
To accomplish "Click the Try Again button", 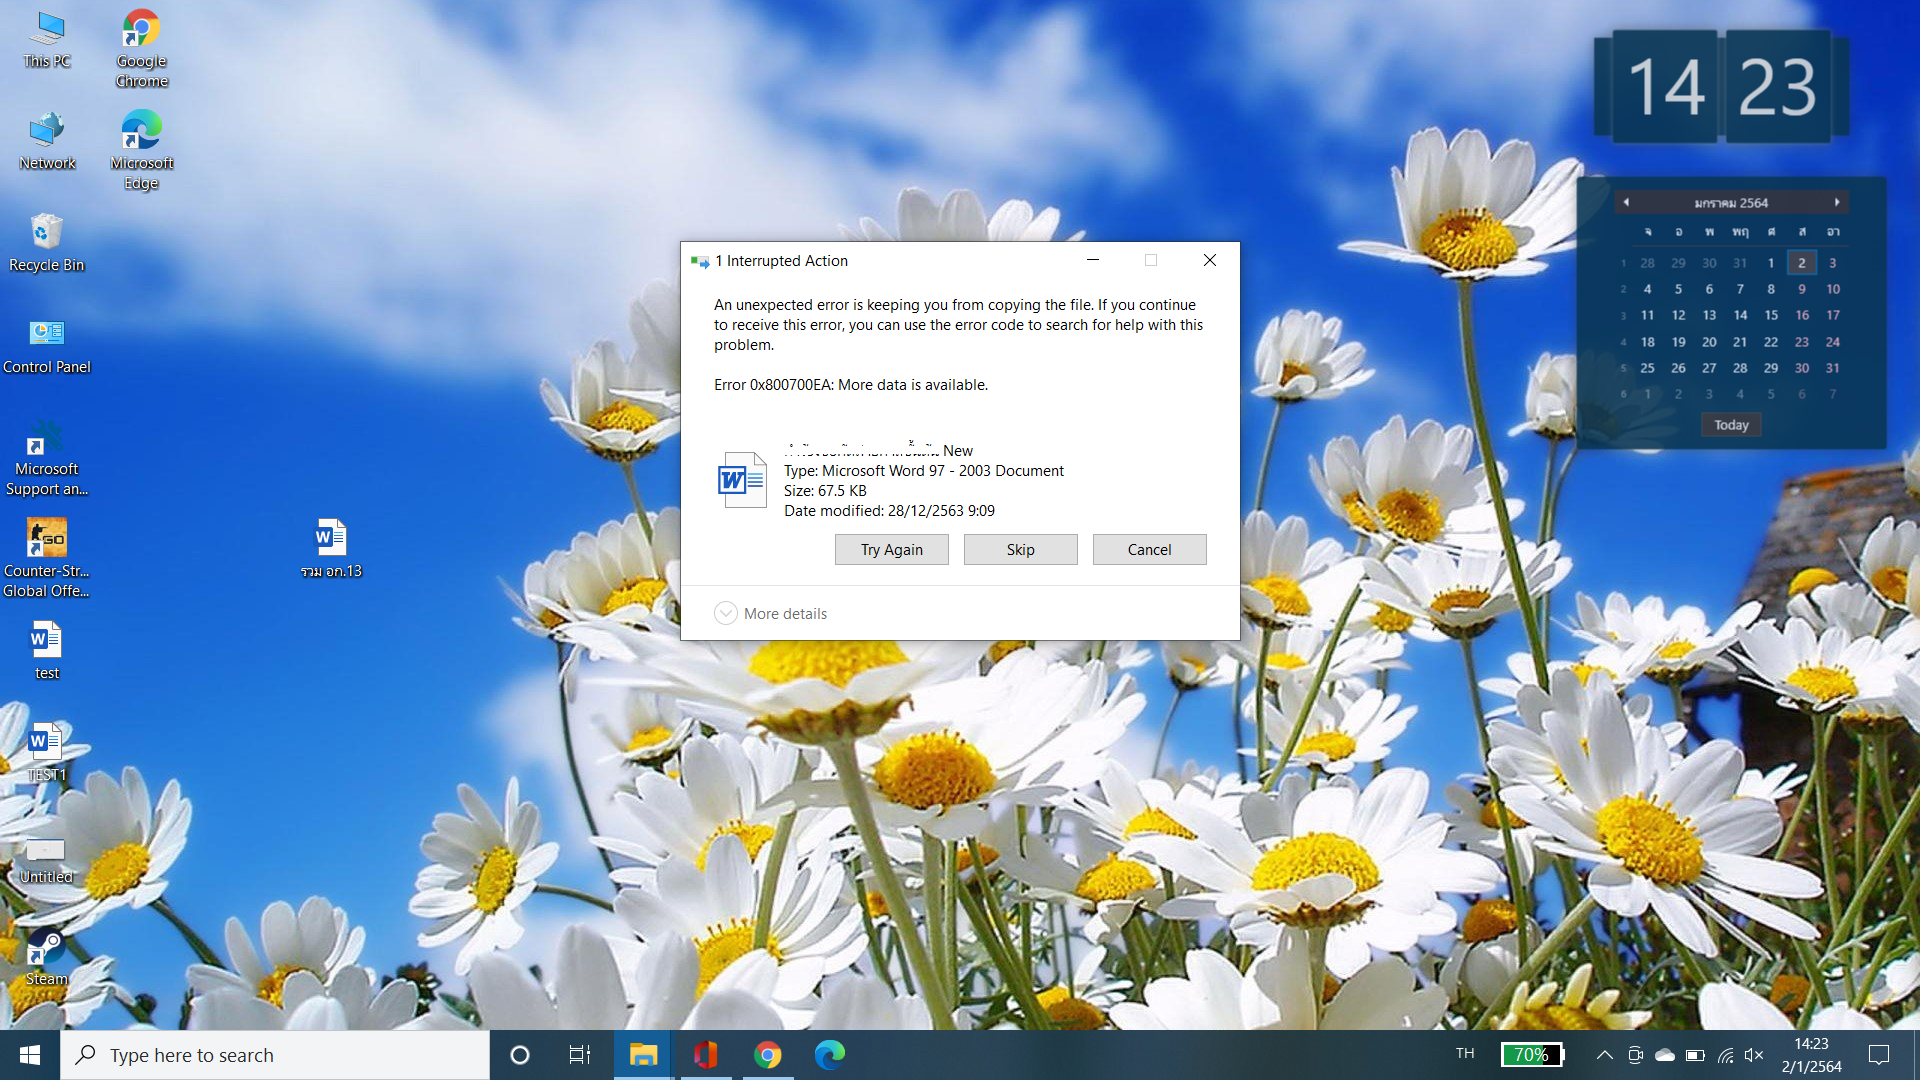I will 891,549.
